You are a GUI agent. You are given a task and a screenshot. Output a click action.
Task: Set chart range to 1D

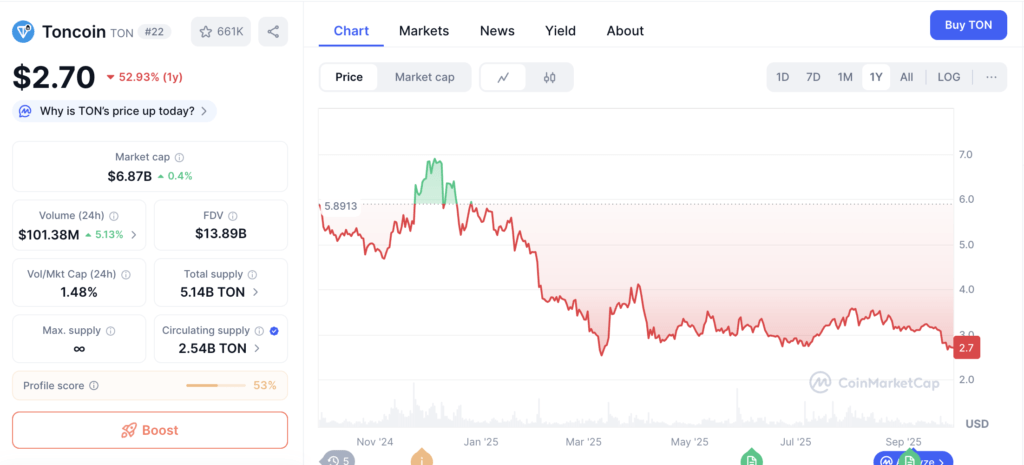pos(782,77)
